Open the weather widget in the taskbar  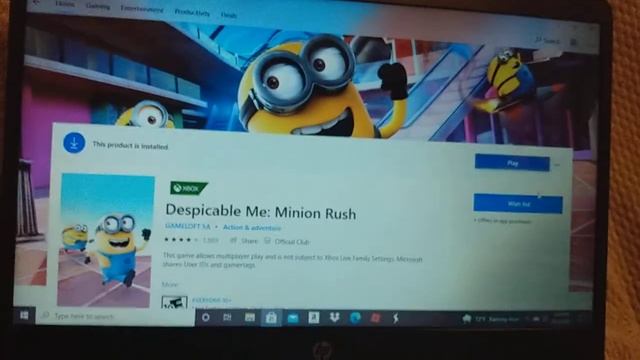(491, 319)
